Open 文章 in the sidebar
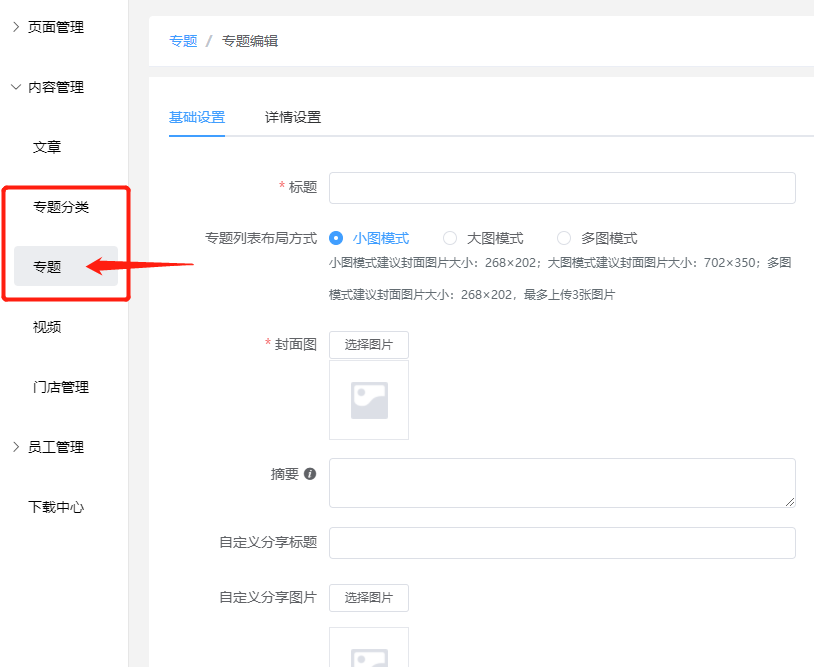 (47, 147)
